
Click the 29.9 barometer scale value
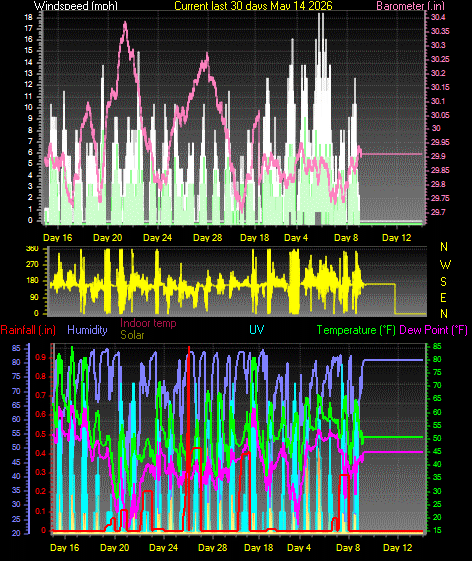pyautogui.click(x=438, y=156)
